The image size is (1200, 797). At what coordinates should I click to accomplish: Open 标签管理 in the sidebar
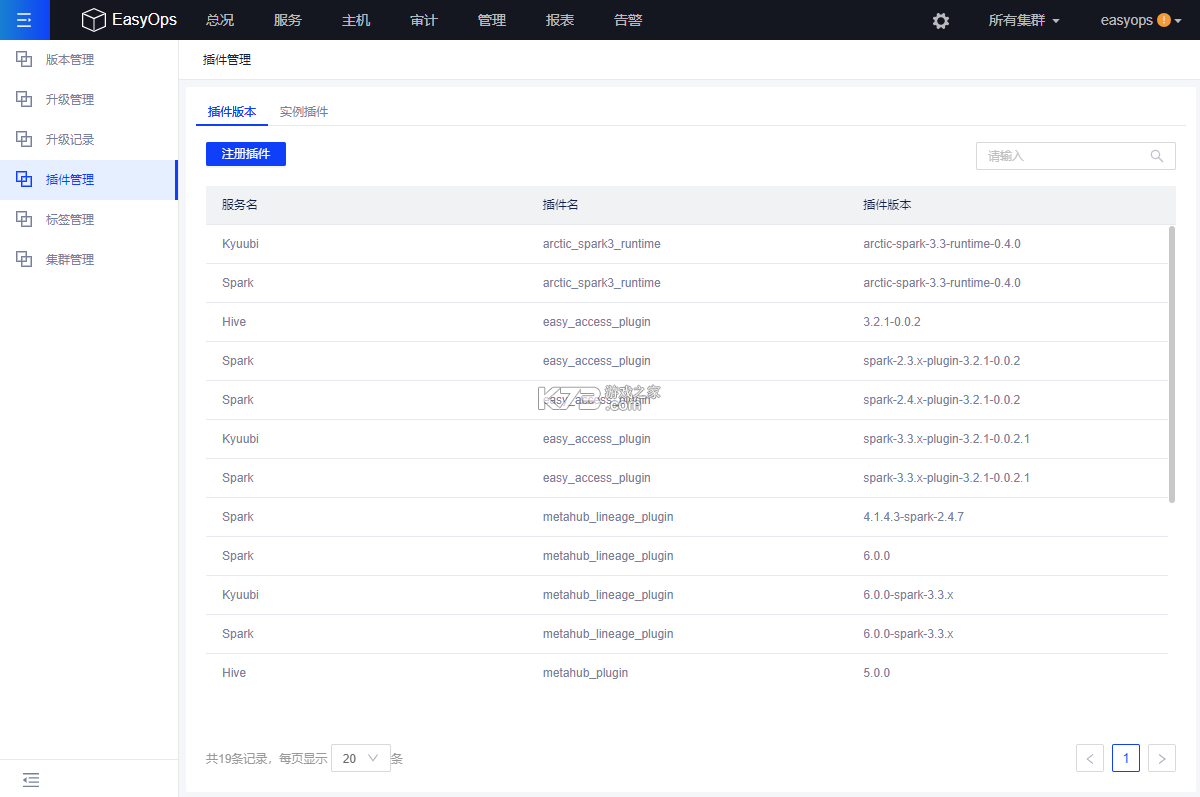click(70, 219)
